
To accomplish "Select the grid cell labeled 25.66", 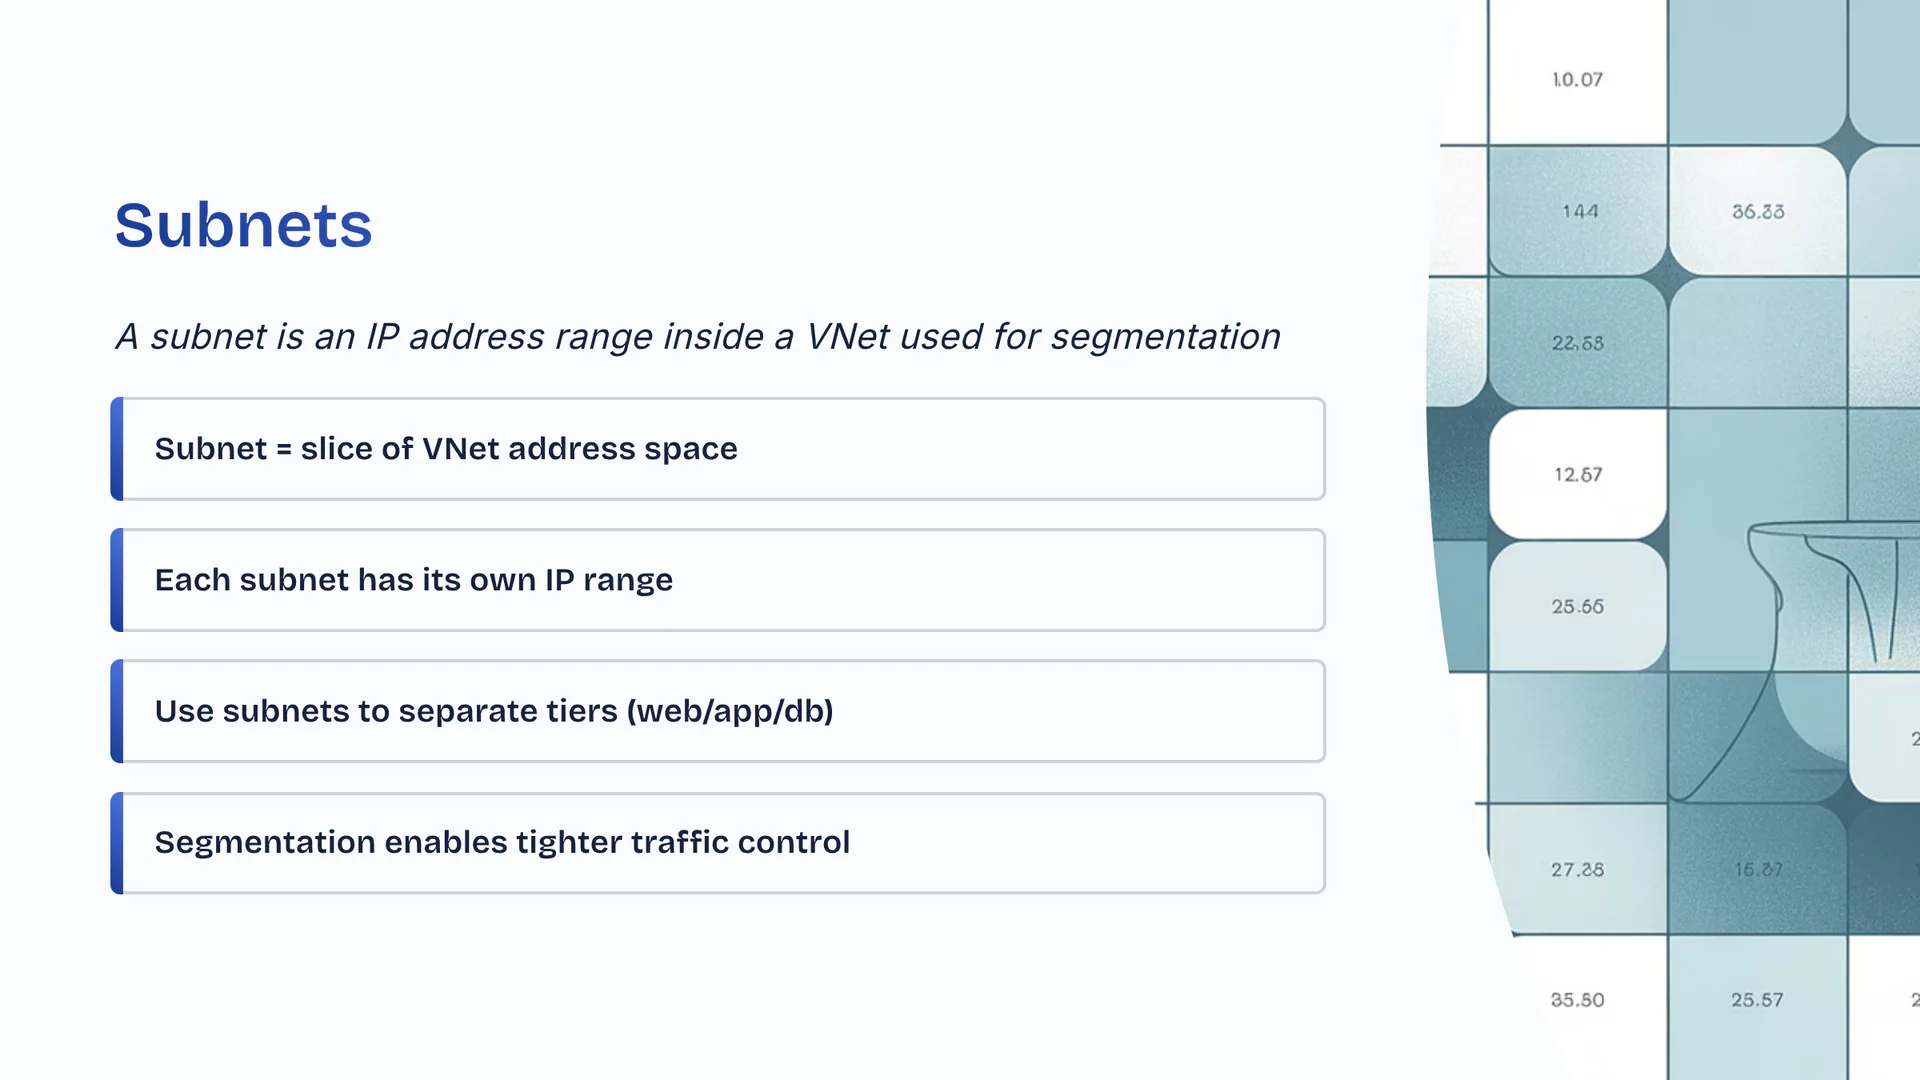I will pyautogui.click(x=1577, y=607).
